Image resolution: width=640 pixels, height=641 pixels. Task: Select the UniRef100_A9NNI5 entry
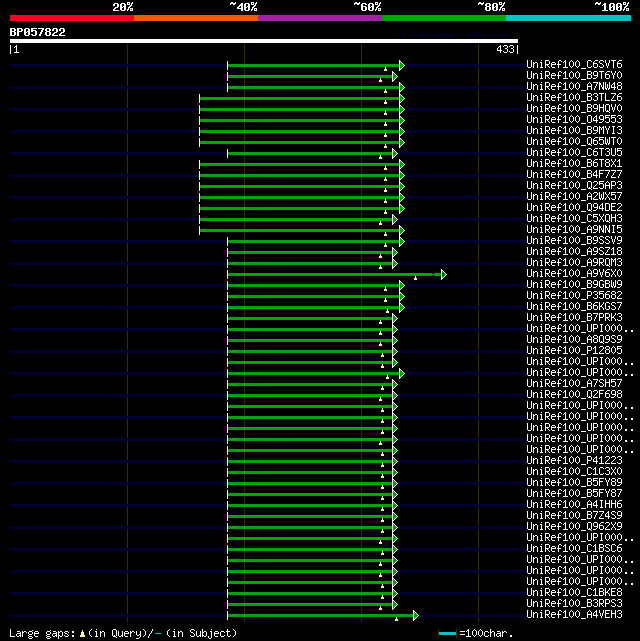click(574, 230)
